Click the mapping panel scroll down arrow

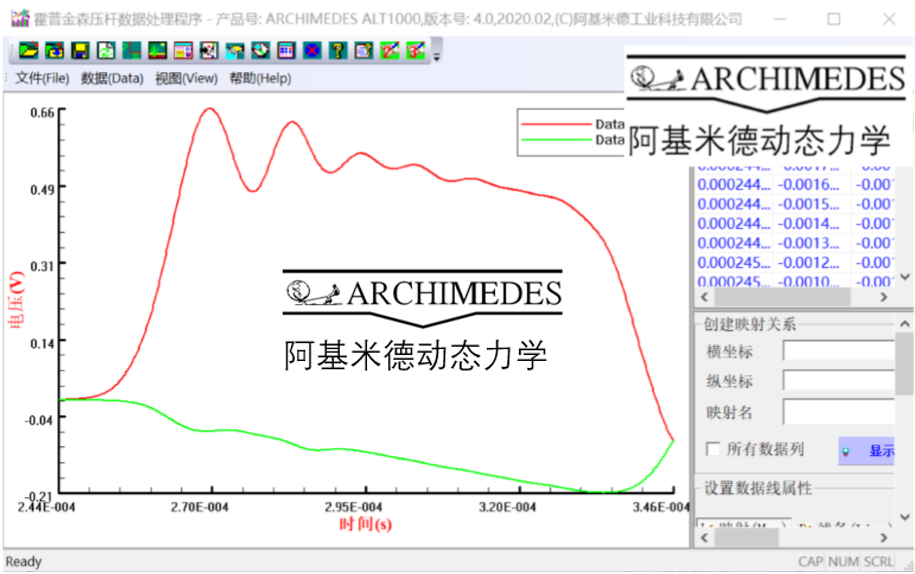coord(905,517)
